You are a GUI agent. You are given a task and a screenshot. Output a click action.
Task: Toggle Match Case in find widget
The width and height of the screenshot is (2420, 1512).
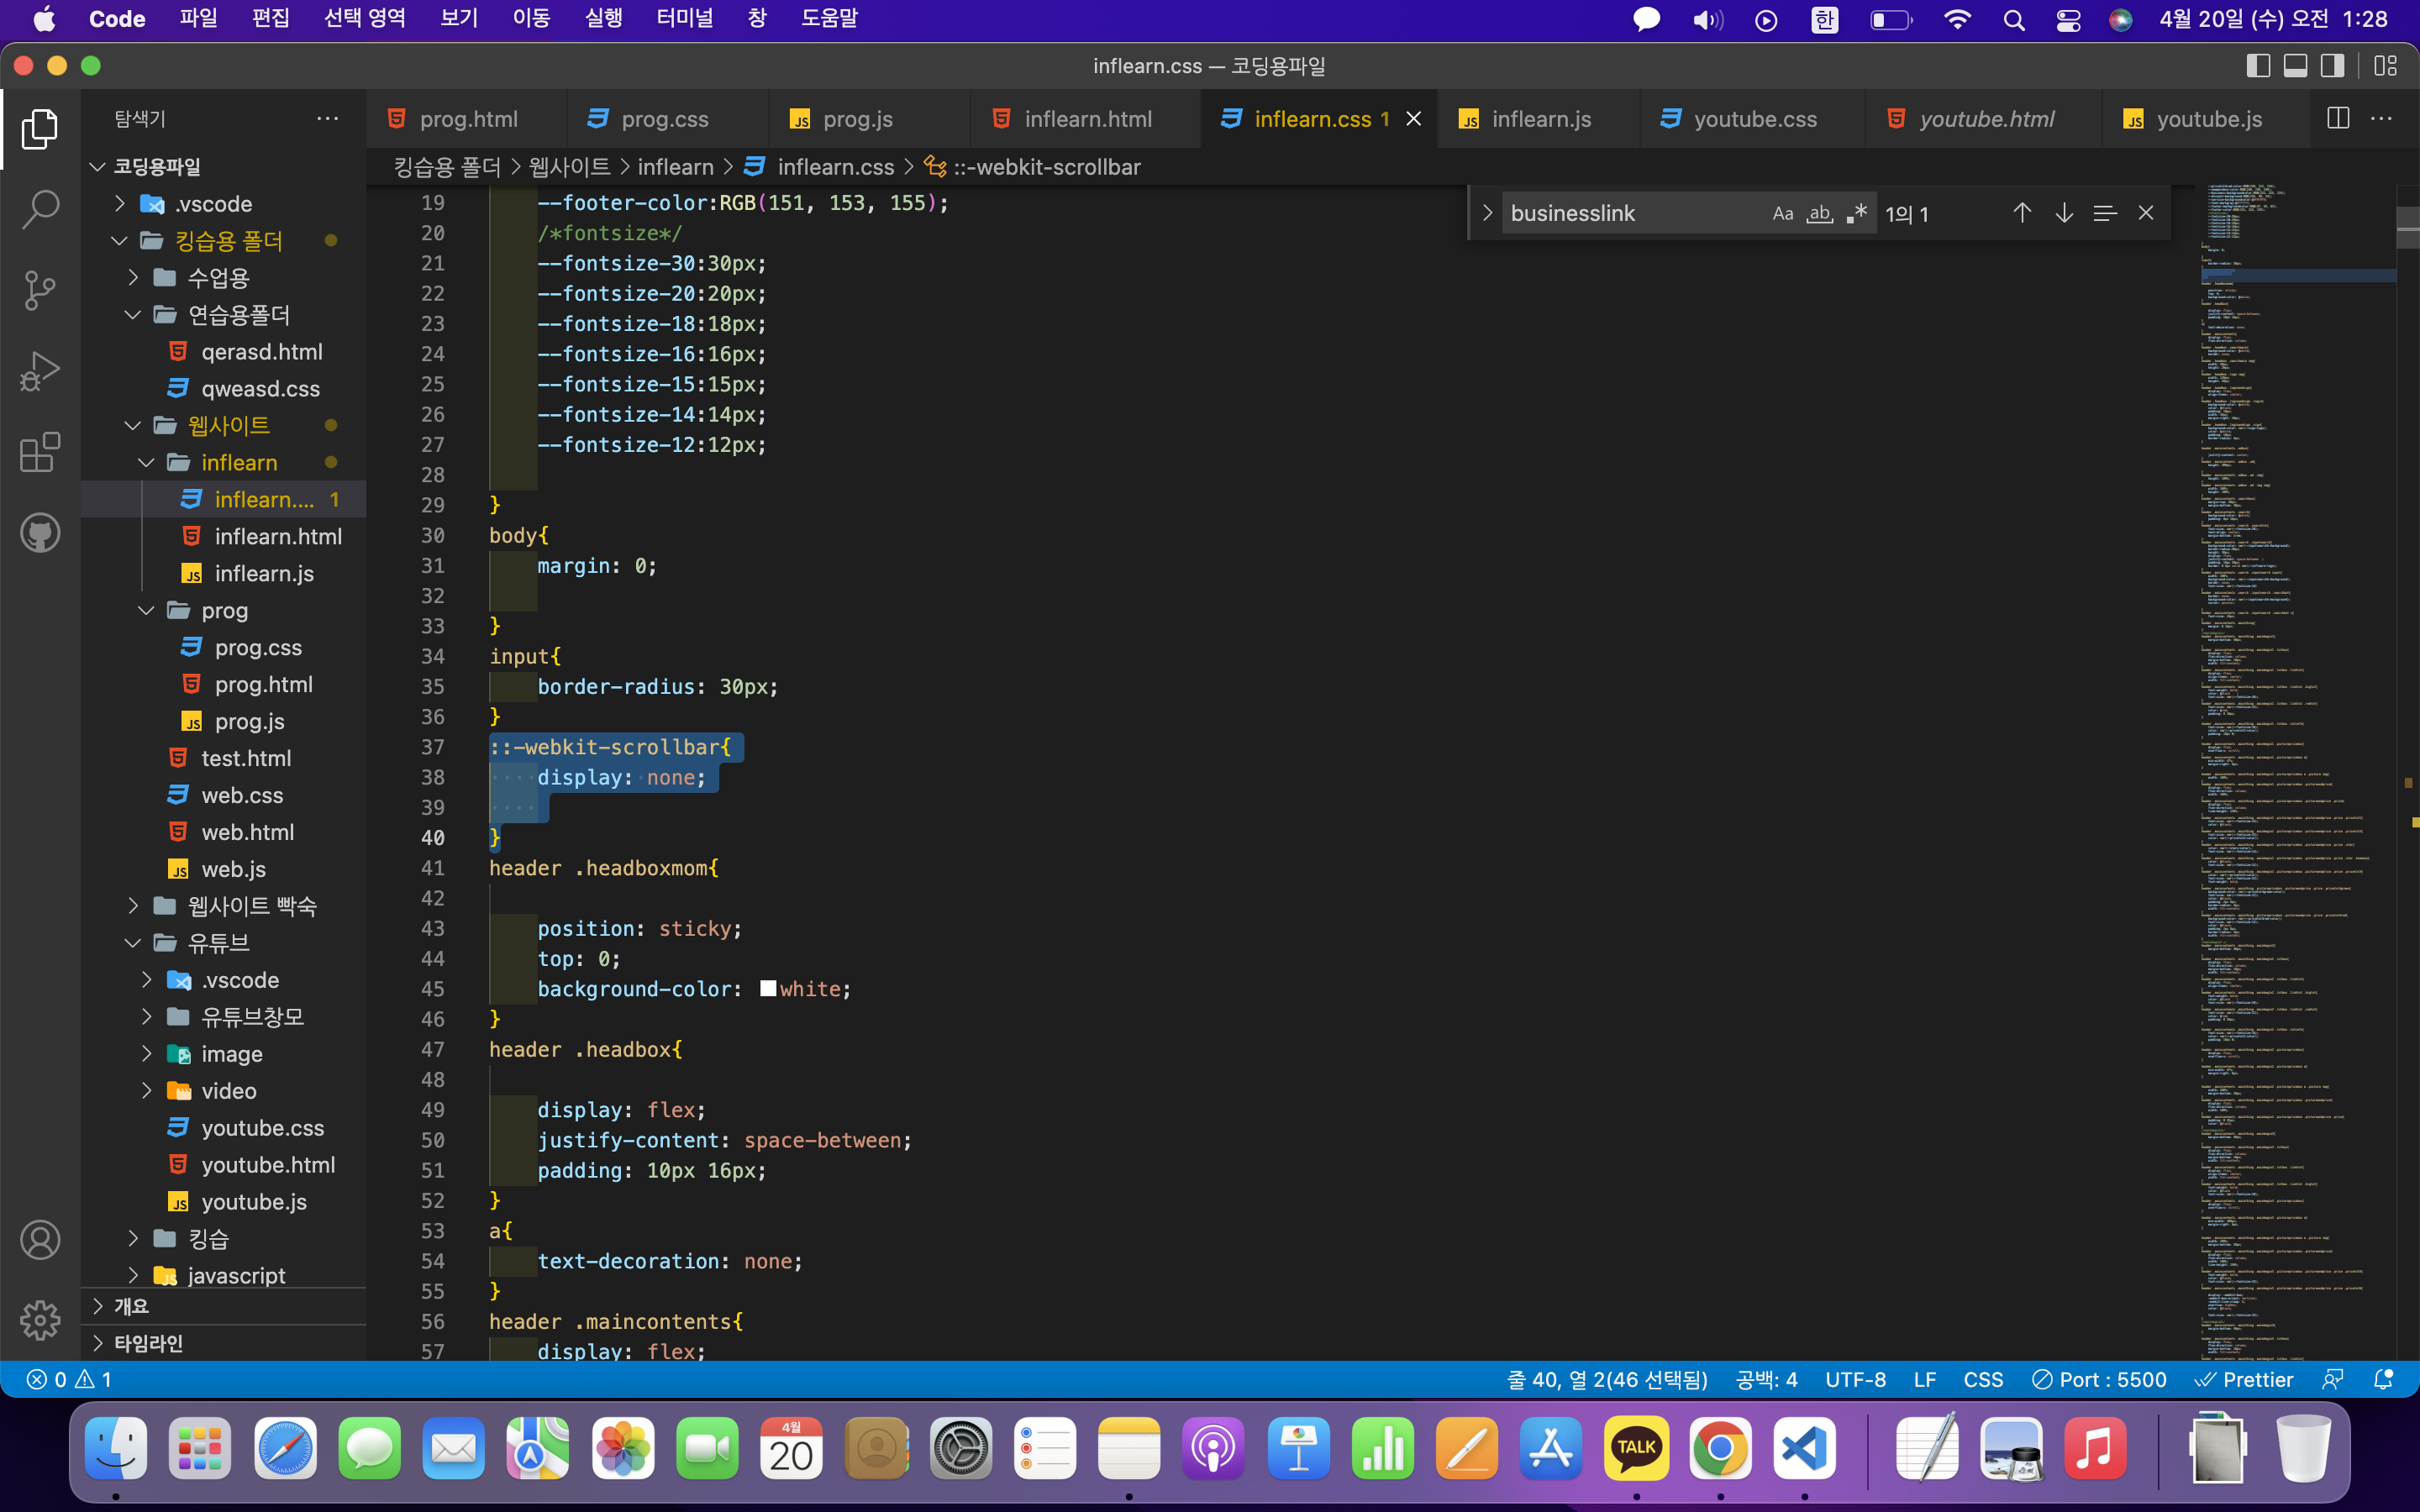(1782, 213)
